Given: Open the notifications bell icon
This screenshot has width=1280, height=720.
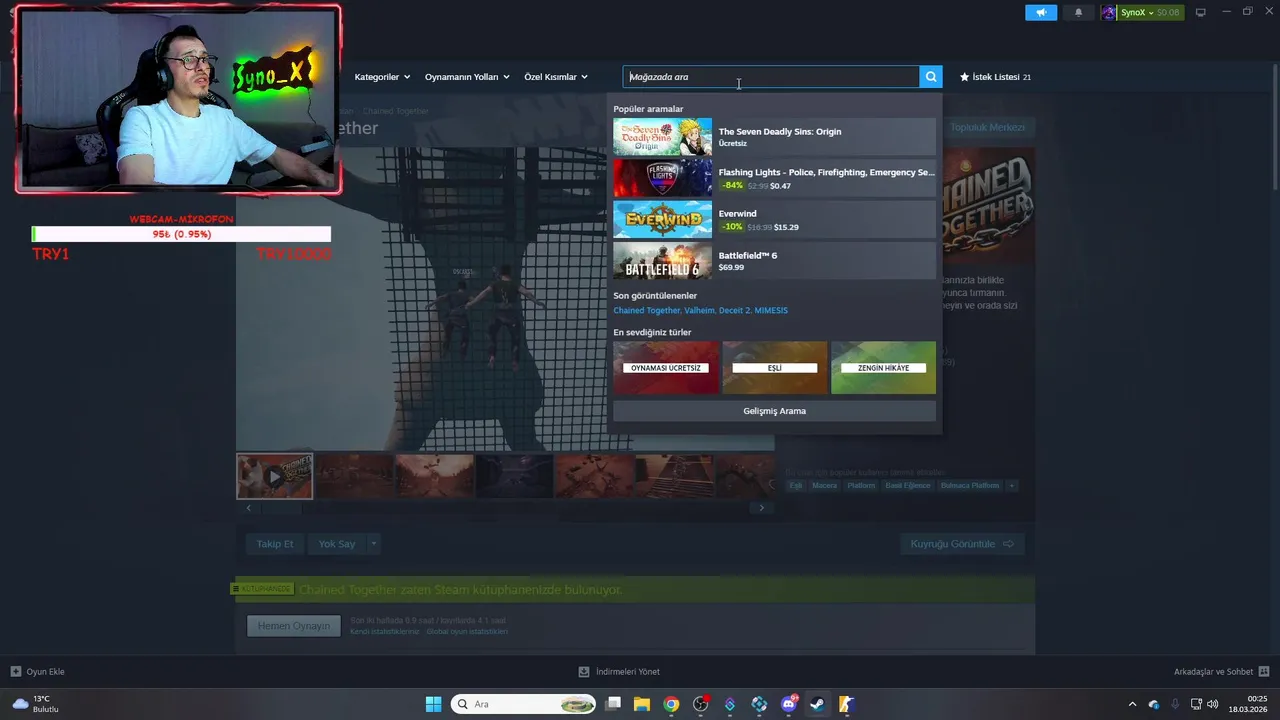Looking at the screenshot, I should [x=1078, y=13].
